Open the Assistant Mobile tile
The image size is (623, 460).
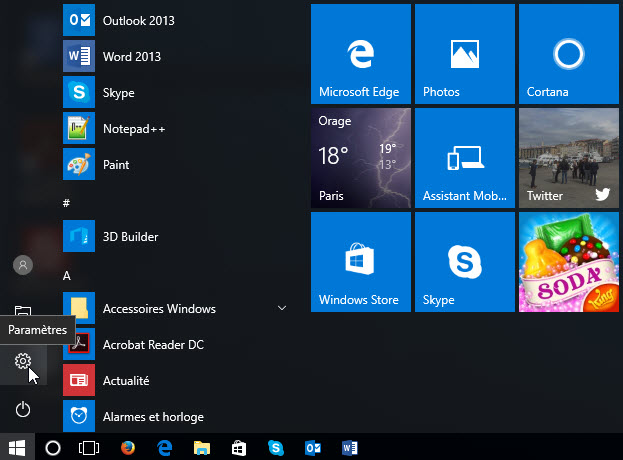(465, 158)
